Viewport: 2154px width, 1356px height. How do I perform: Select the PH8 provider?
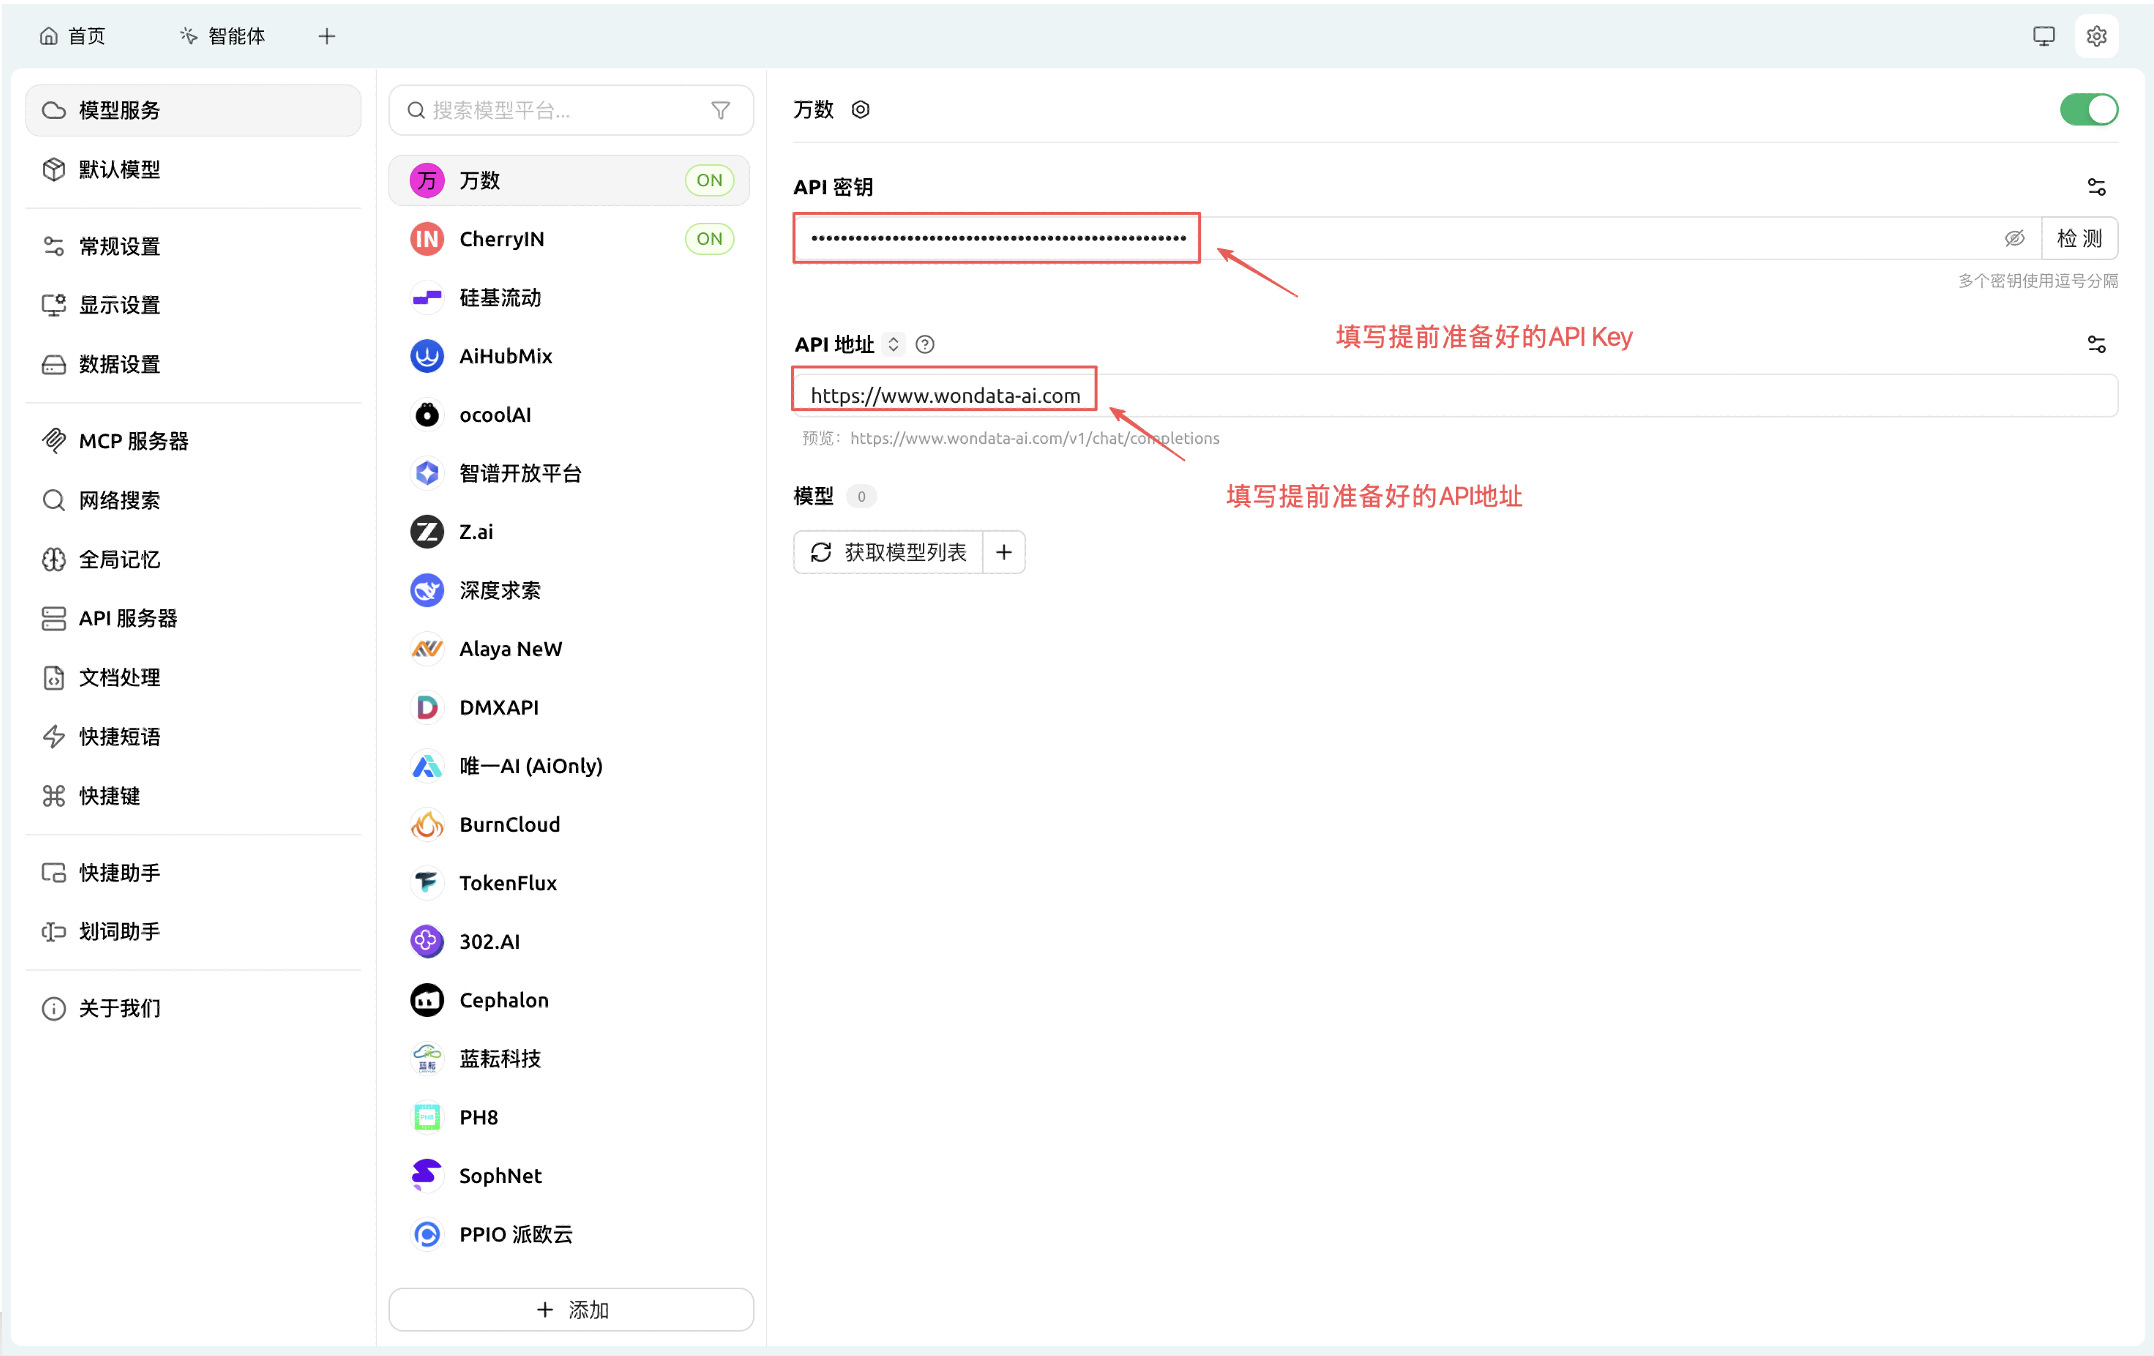tap(569, 1116)
